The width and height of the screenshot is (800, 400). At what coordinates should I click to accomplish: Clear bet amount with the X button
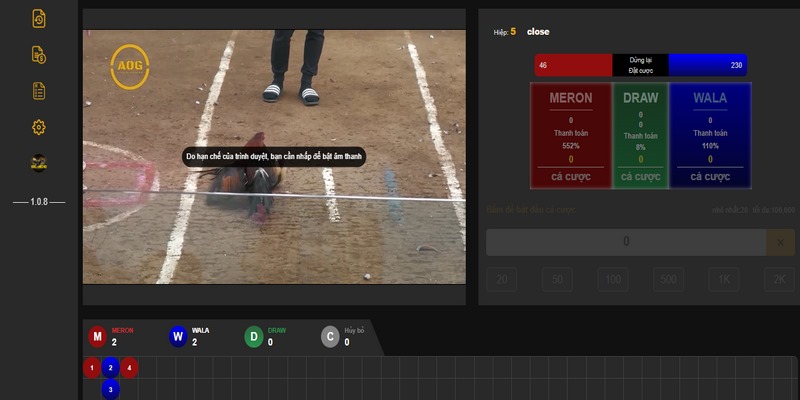780,242
